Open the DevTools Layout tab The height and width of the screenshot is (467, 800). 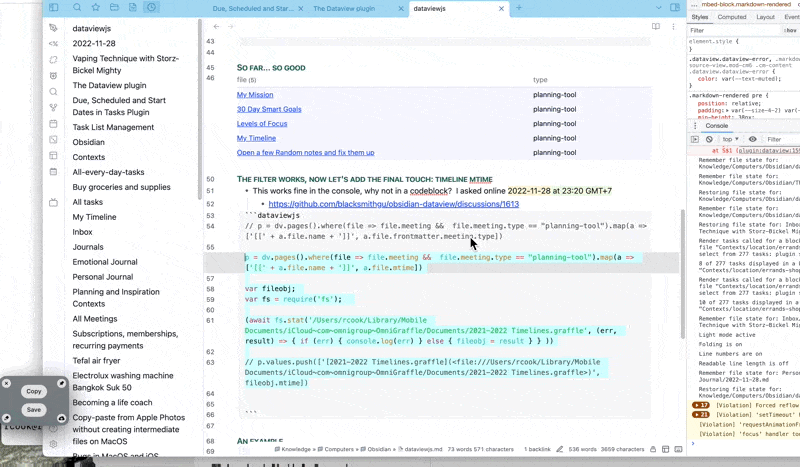[765, 17]
